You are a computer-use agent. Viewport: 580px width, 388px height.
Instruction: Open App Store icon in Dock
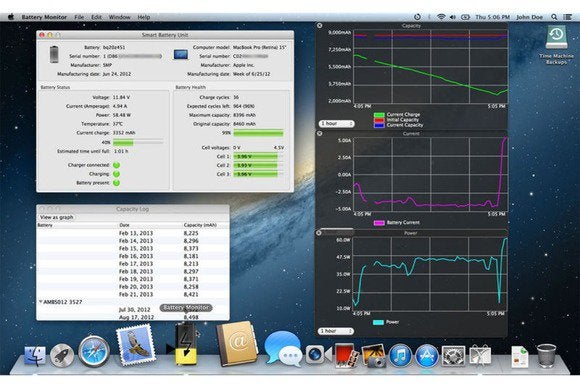(x=427, y=355)
